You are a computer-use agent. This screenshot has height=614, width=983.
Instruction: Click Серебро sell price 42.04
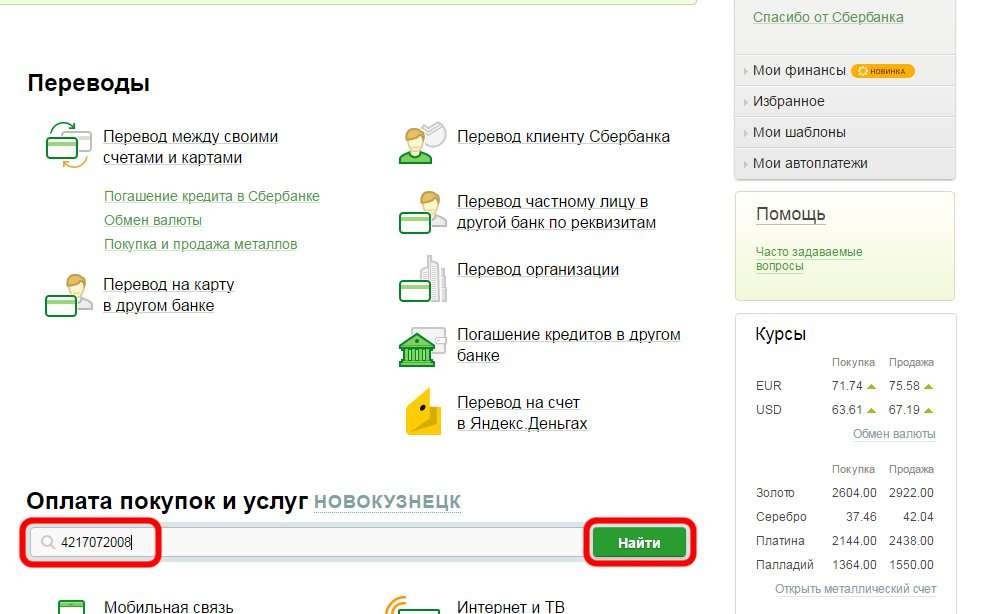[918, 517]
